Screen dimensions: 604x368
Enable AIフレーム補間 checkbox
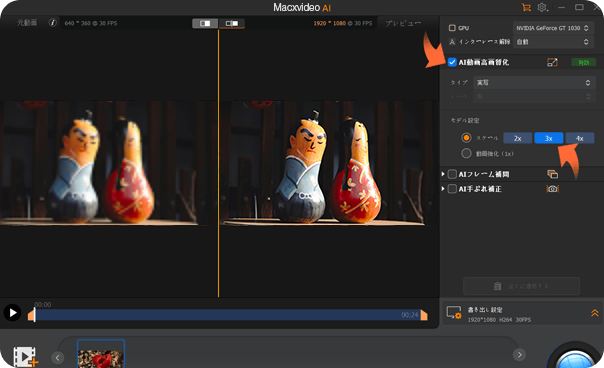(452, 174)
